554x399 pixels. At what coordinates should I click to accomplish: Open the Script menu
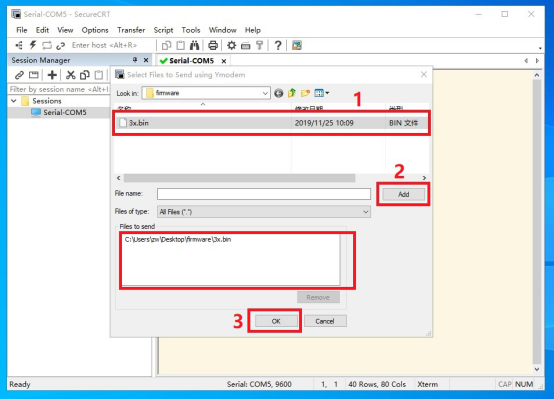(x=163, y=30)
